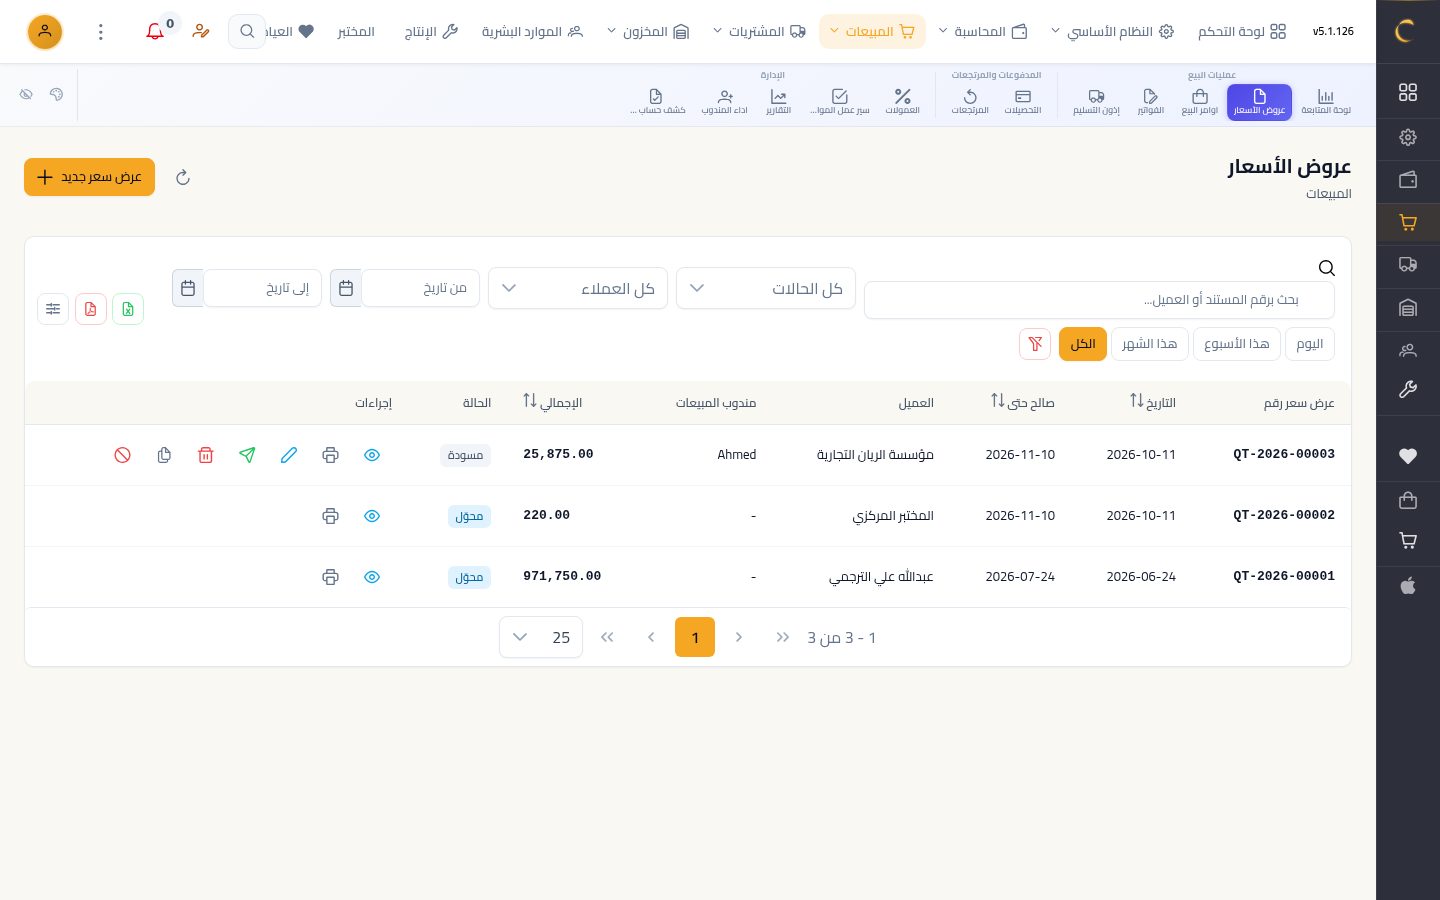Export the quotations list to Excel
Viewport: 1440px width, 900px height.
[x=128, y=309]
